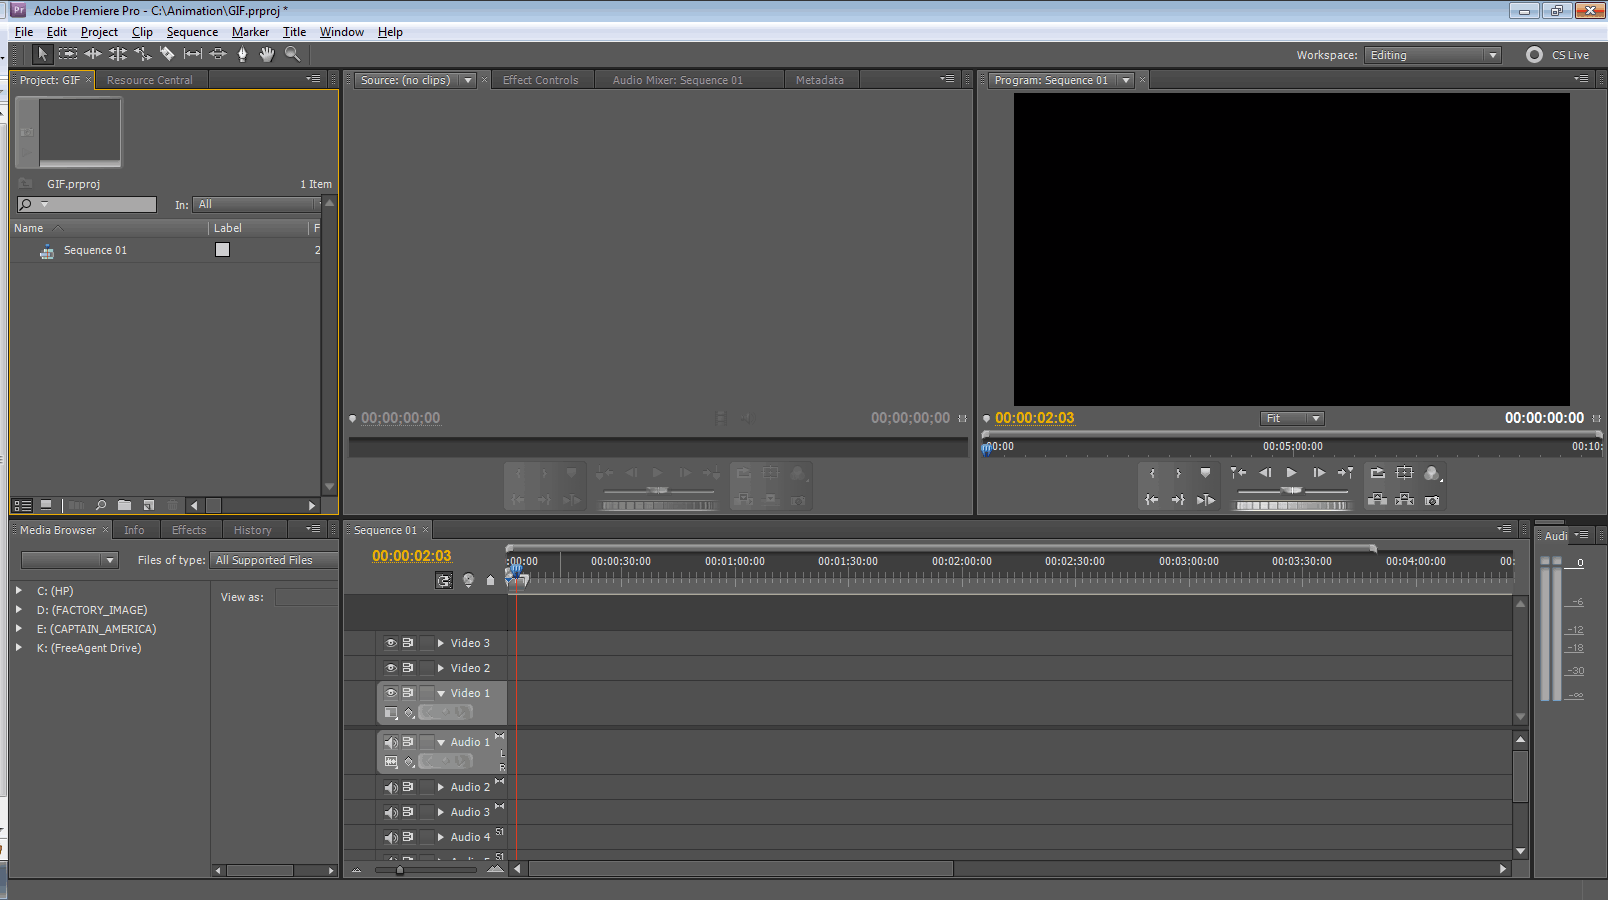The image size is (1608, 900).
Task: Select the Selection arrow tool
Action: pos(42,54)
